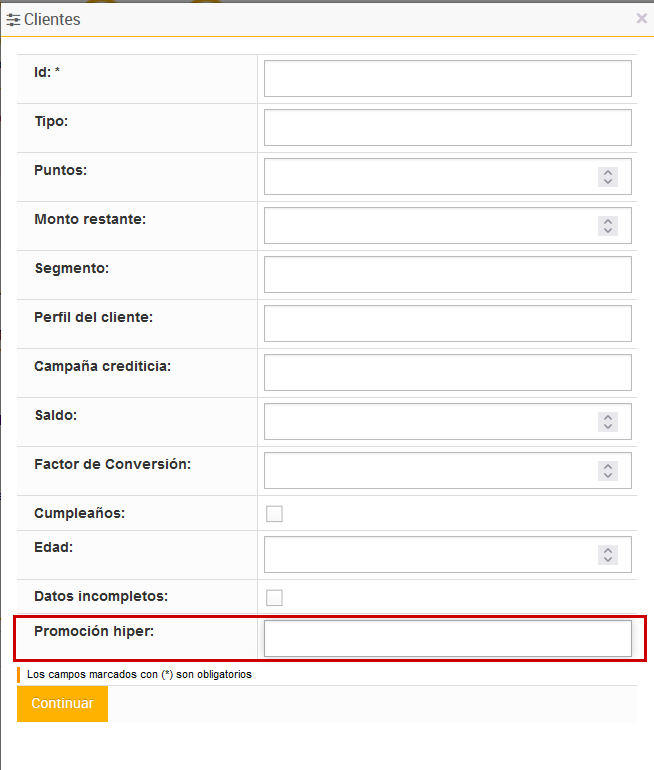Click the Perfil del cliente field
This screenshot has height=770, width=654.
[447, 324]
